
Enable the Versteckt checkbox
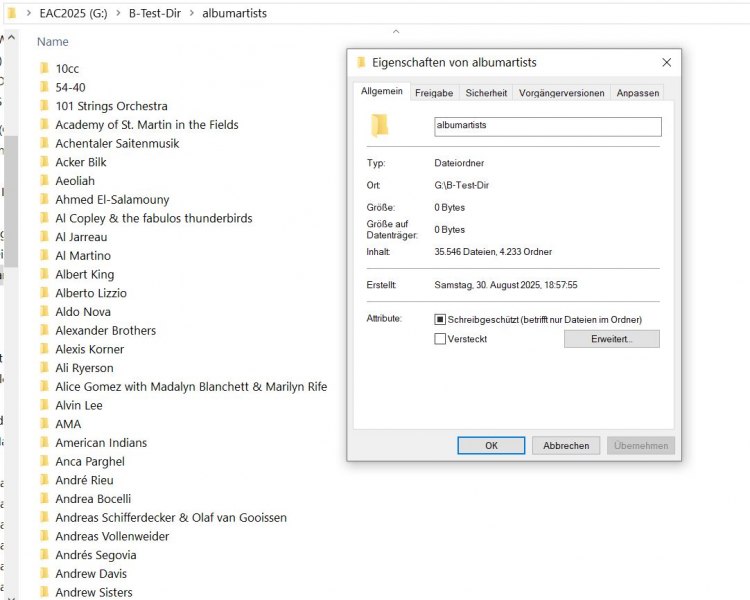point(440,339)
